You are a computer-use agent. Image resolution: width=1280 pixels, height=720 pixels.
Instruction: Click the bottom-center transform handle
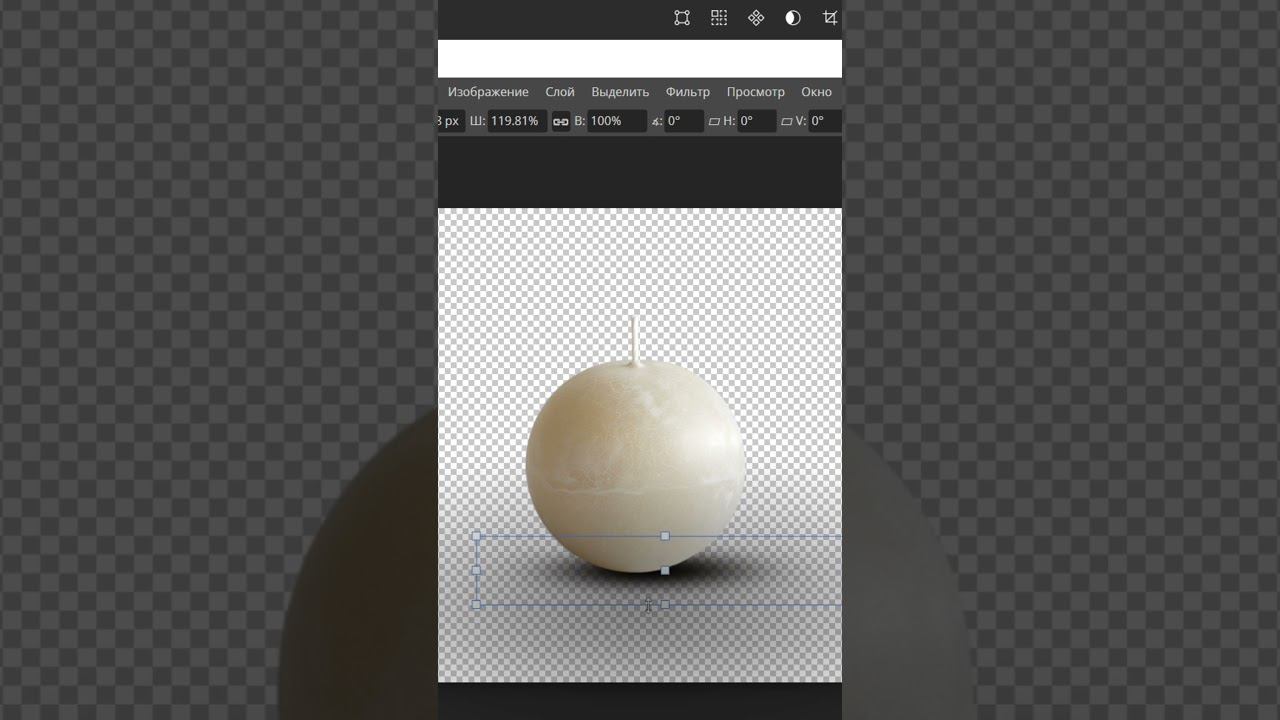click(665, 604)
